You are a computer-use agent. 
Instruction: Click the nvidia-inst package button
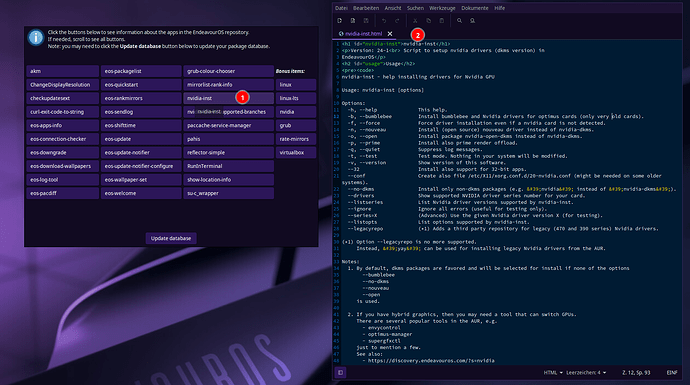pyautogui.click(x=228, y=98)
